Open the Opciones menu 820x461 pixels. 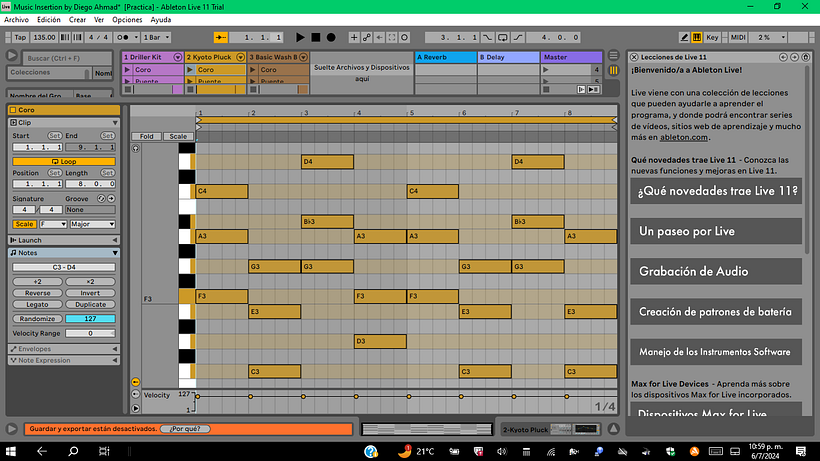(127, 20)
